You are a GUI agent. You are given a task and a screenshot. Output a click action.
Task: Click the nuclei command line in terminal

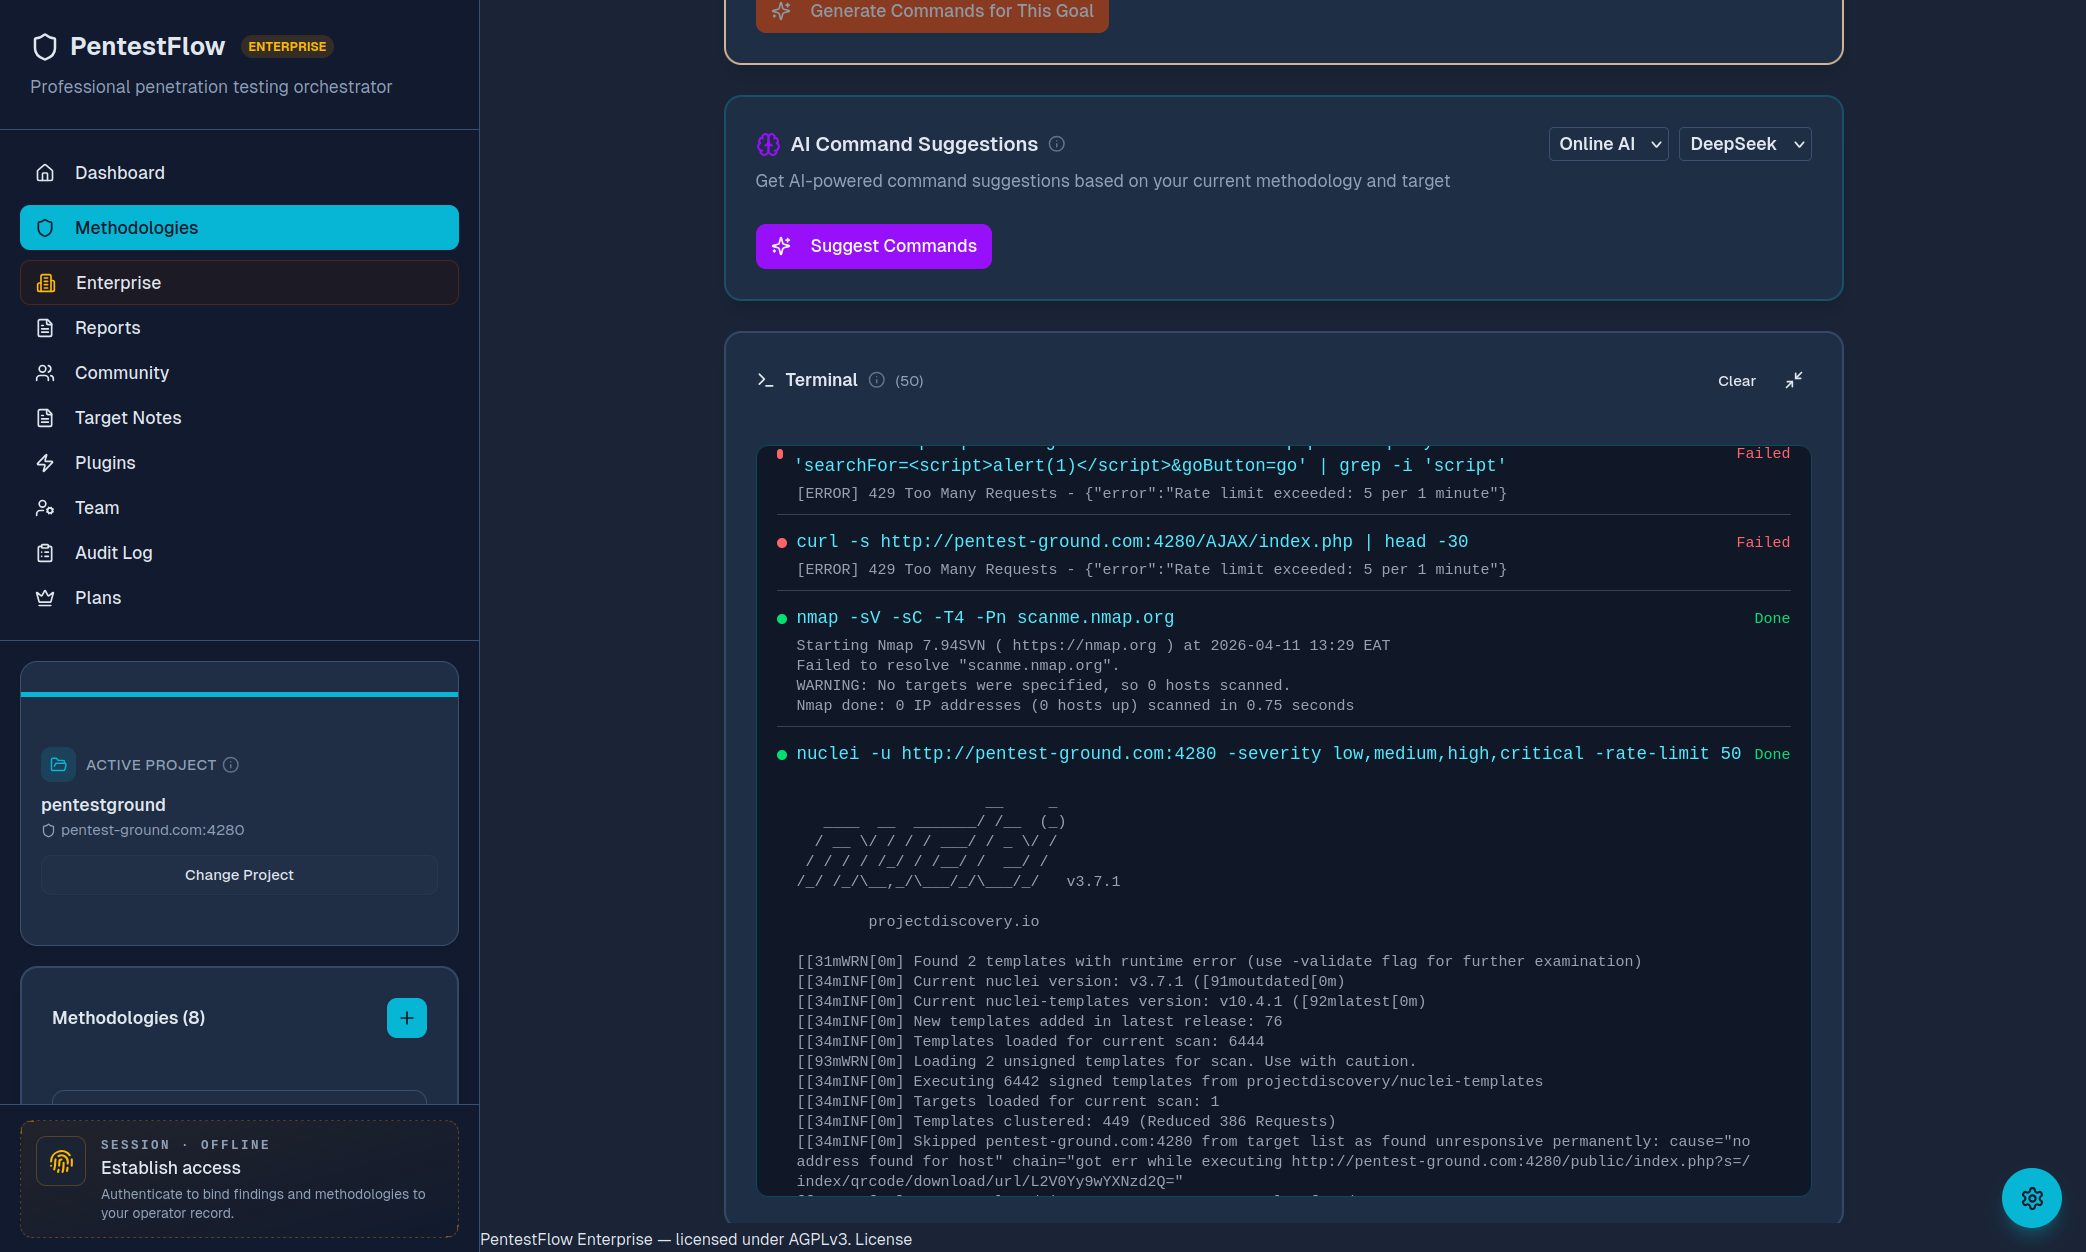(x=1268, y=754)
